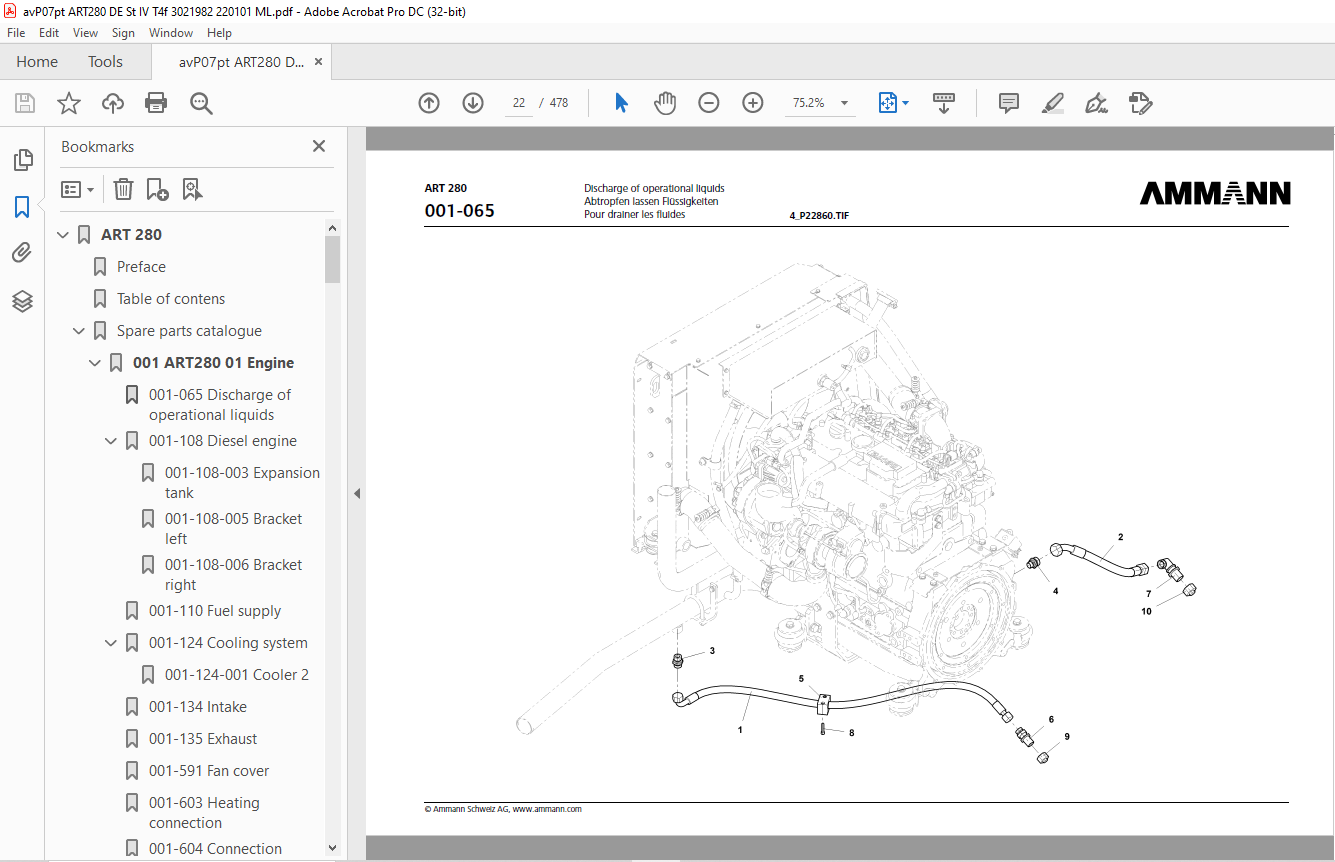Viewport: 1335px width, 862px height.
Task: Click the bookmarks scrollbar thumb
Action: click(333, 260)
